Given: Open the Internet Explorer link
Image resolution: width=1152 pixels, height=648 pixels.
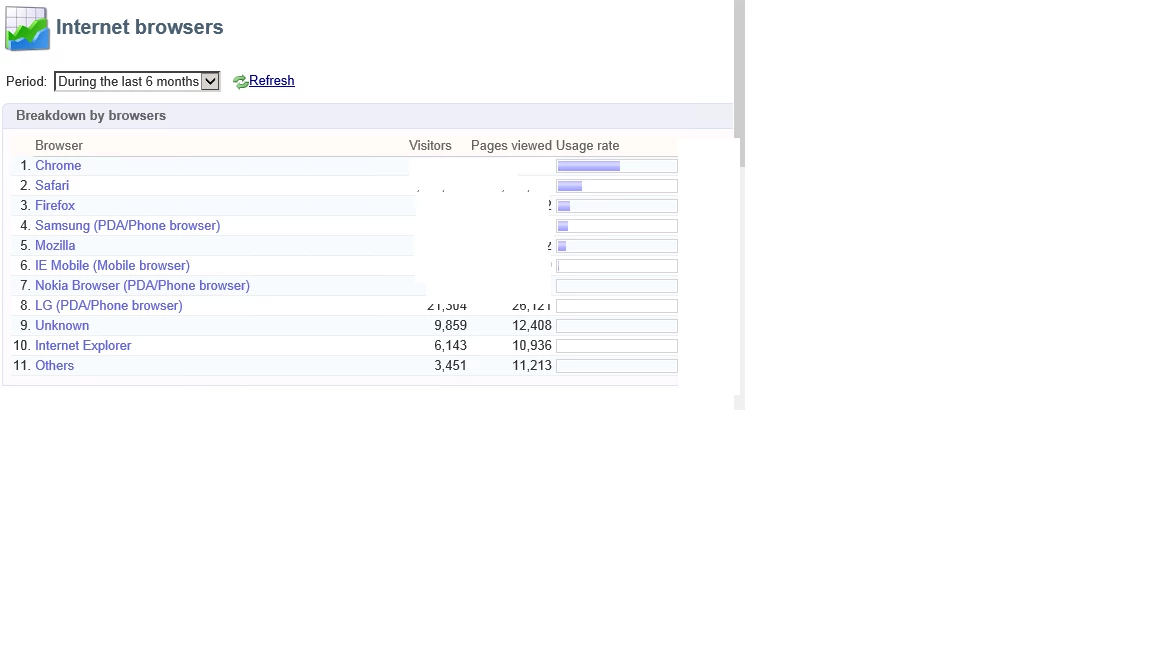Looking at the screenshot, I should point(83,345).
